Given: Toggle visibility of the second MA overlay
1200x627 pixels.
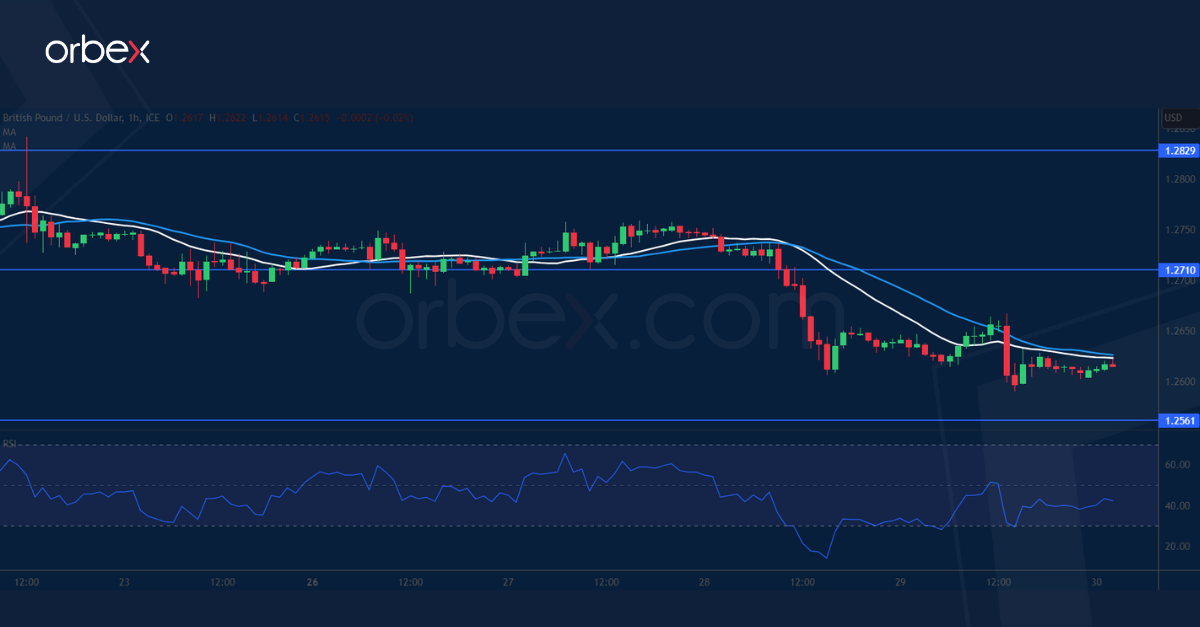Looking at the screenshot, I should 10,146.
